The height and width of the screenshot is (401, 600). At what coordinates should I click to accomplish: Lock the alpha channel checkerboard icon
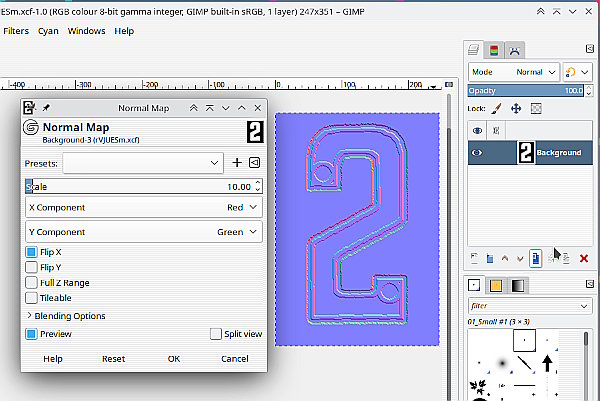click(535, 108)
